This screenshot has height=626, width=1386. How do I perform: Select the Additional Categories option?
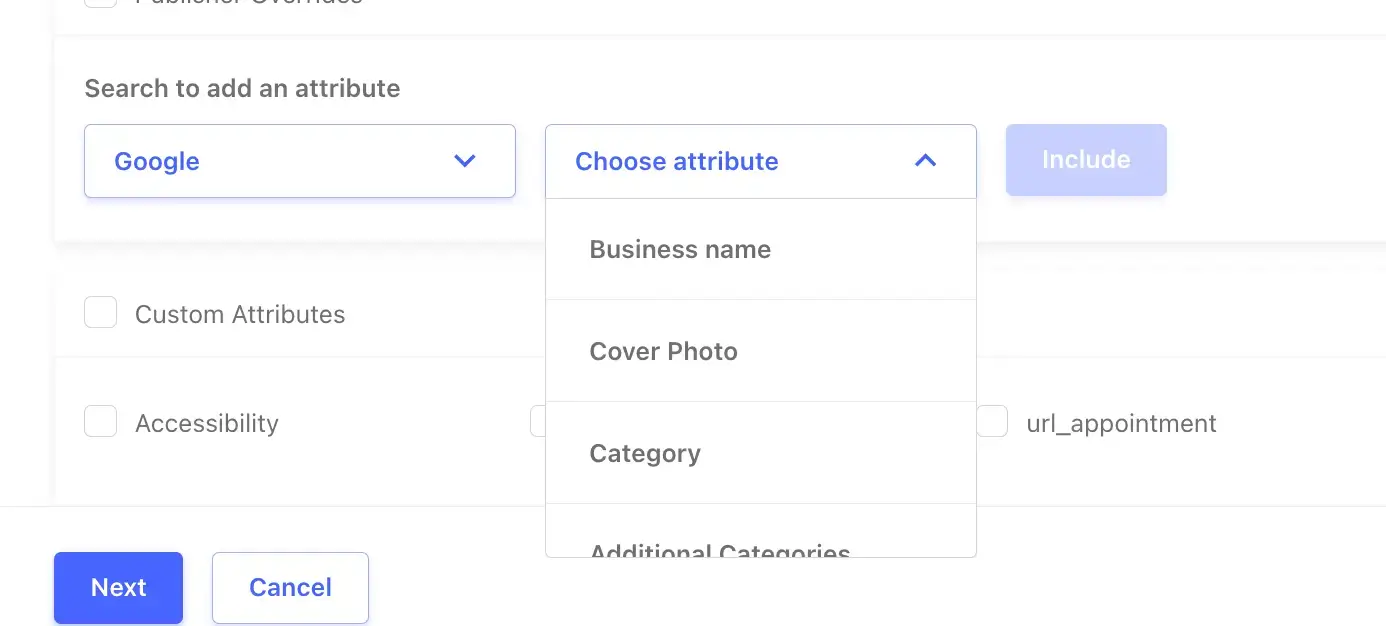[x=720, y=548]
